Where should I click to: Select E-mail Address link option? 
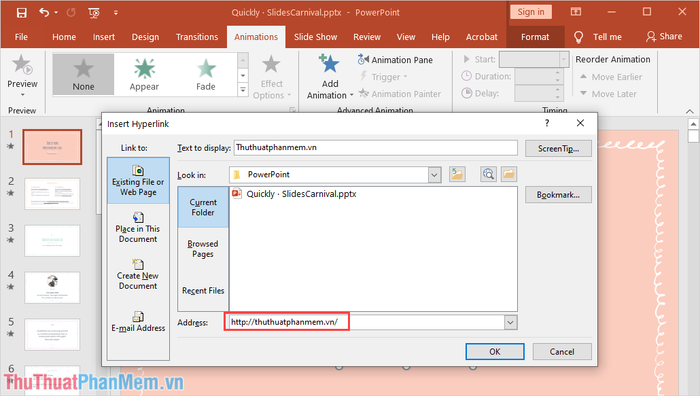pyautogui.click(x=138, y=321)
